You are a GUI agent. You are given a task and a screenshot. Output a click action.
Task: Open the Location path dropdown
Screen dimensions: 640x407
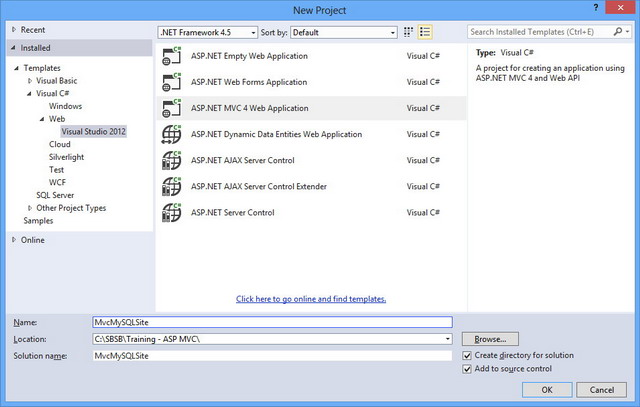click(449, 339)
